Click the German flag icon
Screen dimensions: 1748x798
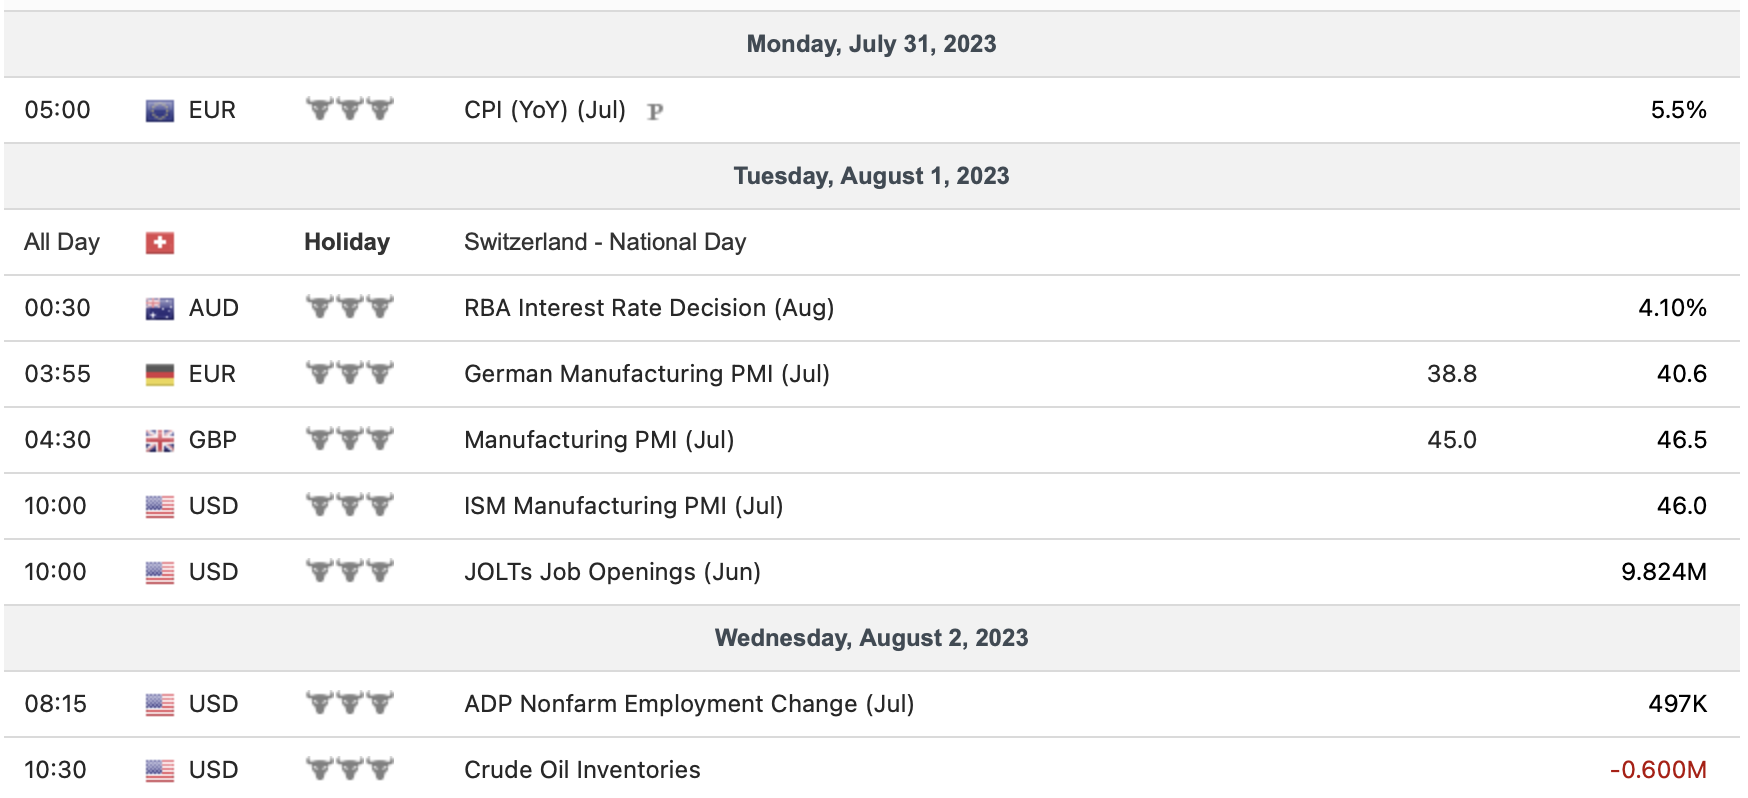(160, 374)
